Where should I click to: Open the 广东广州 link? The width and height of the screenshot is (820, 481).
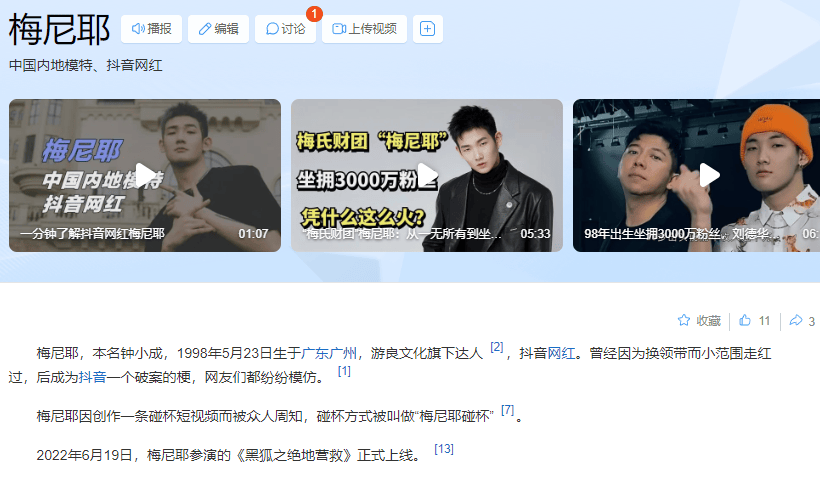tap(329, 353)
